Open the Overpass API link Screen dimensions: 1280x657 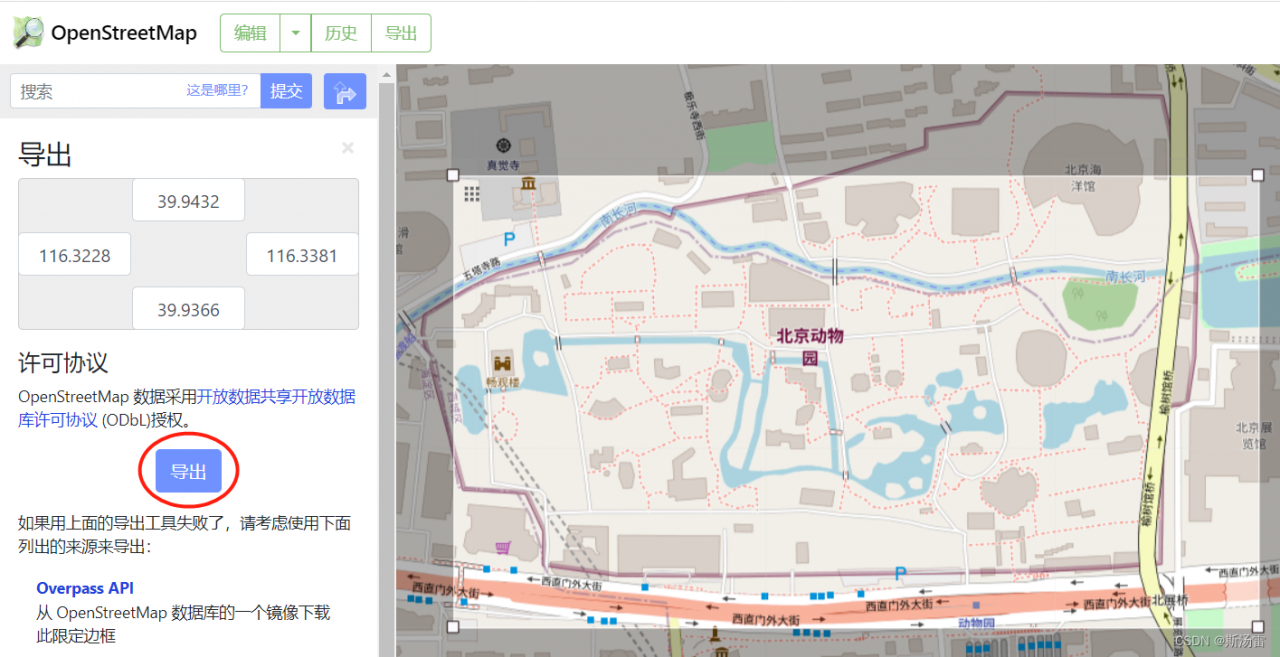[x=85, y=588]
